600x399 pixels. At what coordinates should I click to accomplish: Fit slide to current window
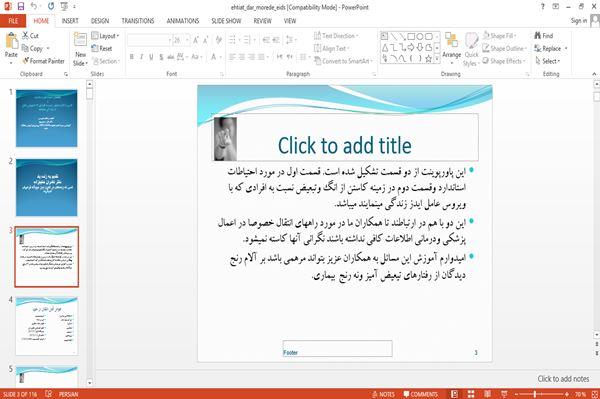coord(595,394)
